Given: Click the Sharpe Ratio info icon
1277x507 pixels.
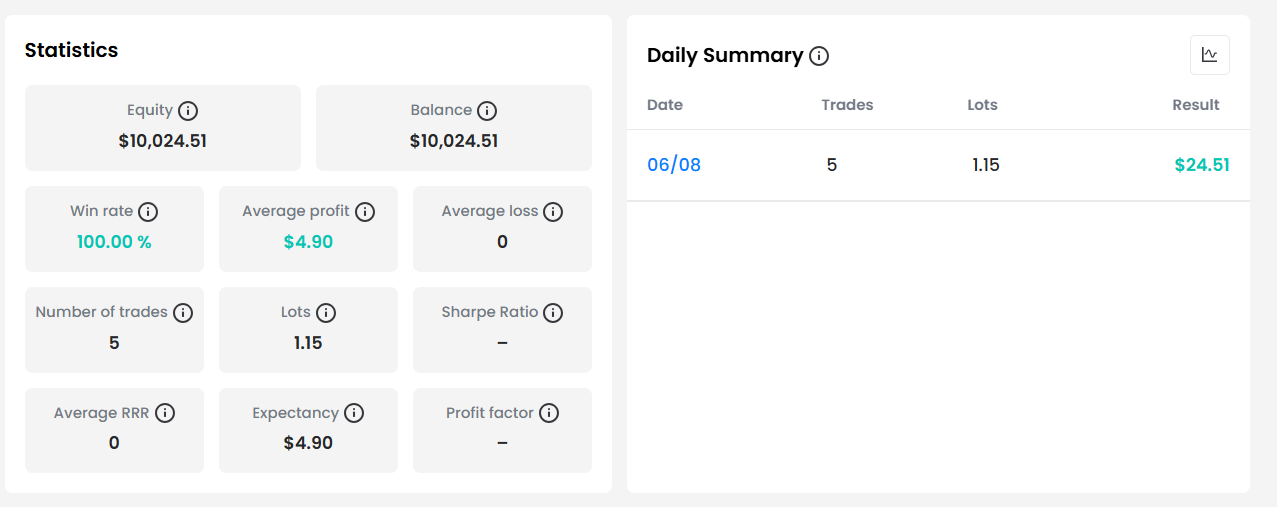Looking at the screenshot, I should (x=553, y=313).
